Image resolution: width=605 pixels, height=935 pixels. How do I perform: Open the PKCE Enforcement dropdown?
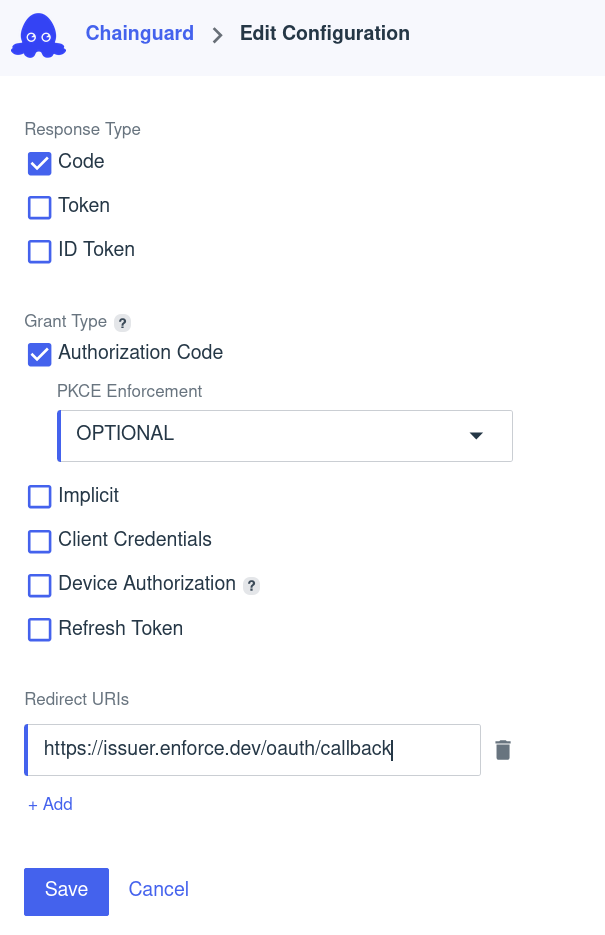pyautogui.click(x=285, y=435)
